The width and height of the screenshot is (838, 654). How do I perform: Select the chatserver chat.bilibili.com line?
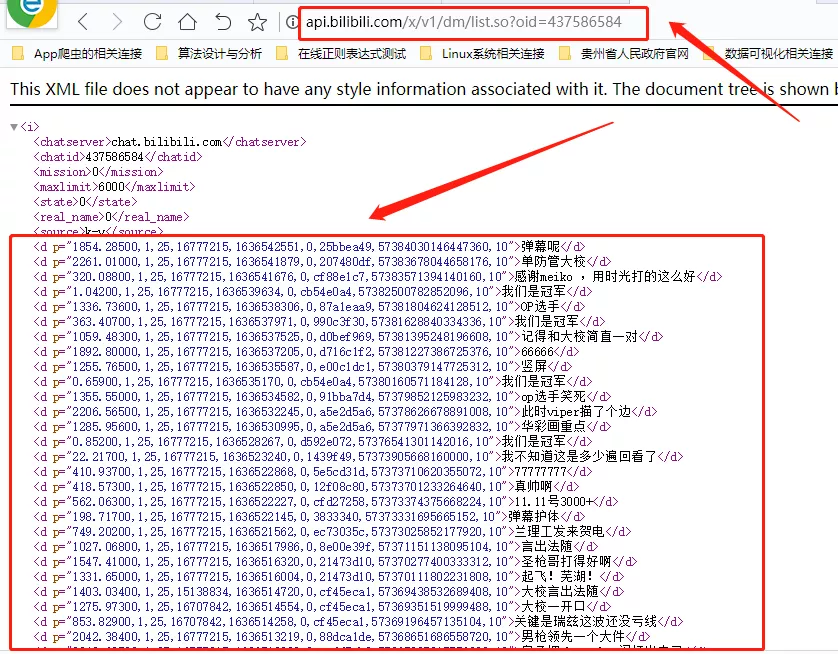coord(170,142)
